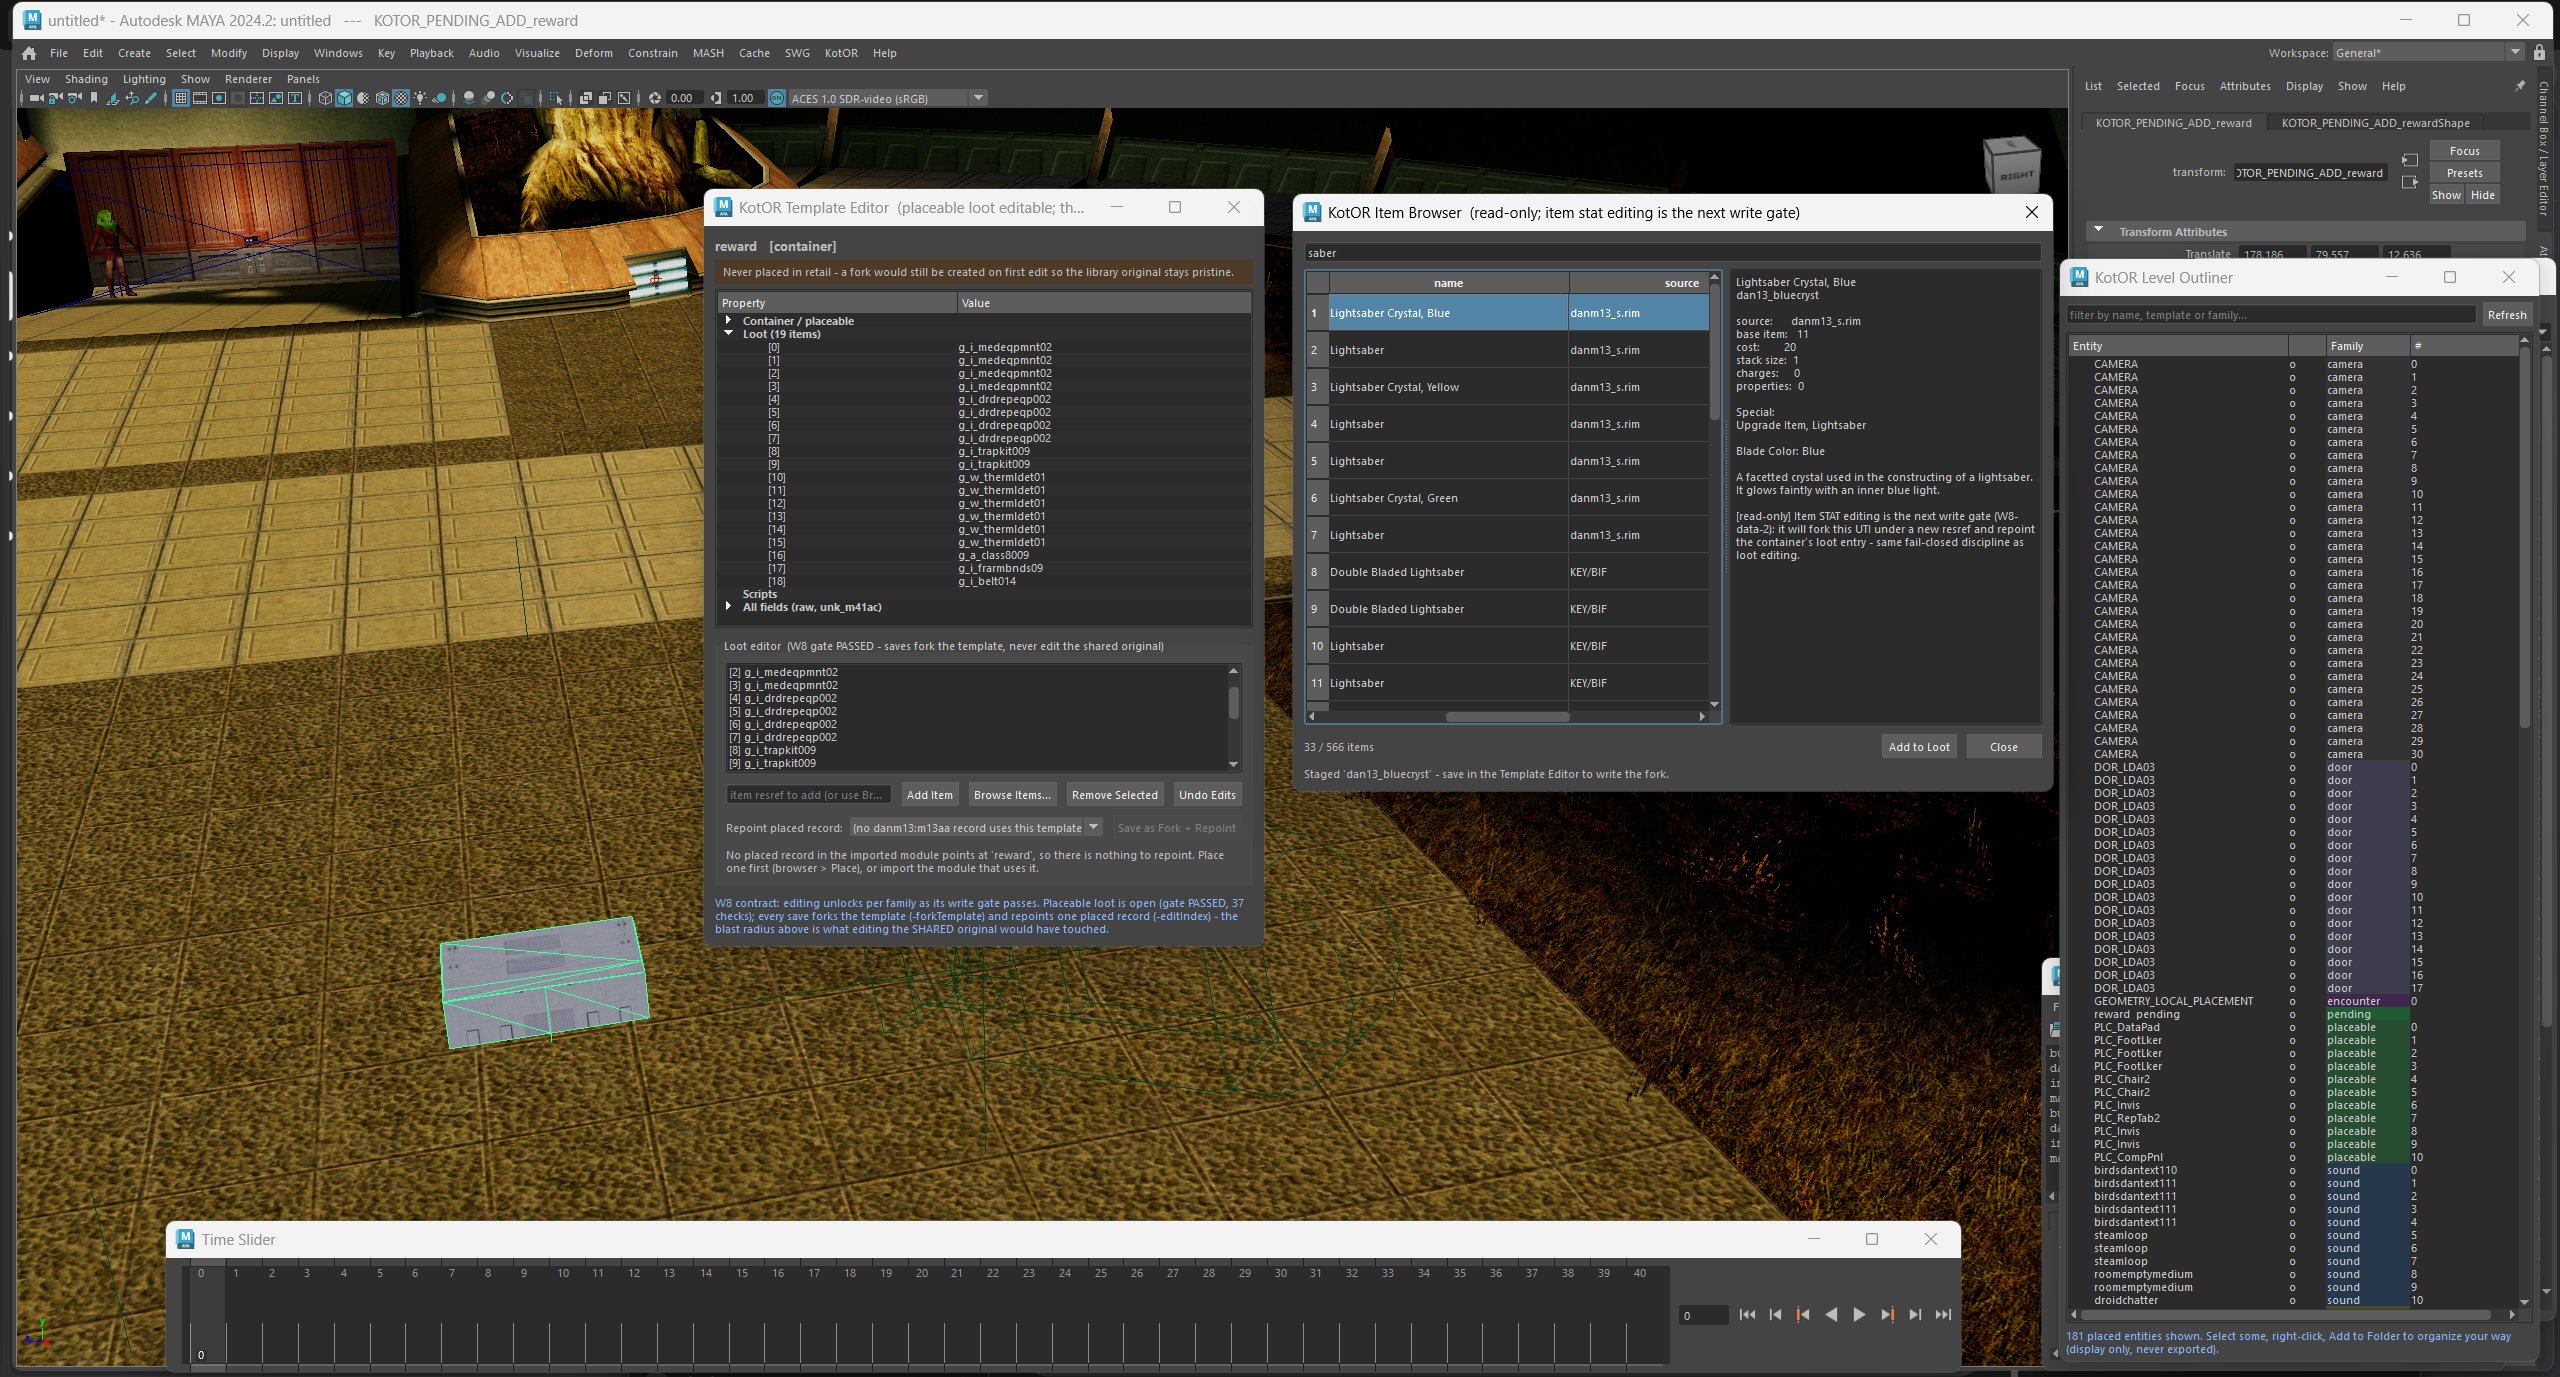Viewport: 2560px width, 1377px height.
Task: Click the pin icon in the Attribute Editor
Action: click(2520, 87)
